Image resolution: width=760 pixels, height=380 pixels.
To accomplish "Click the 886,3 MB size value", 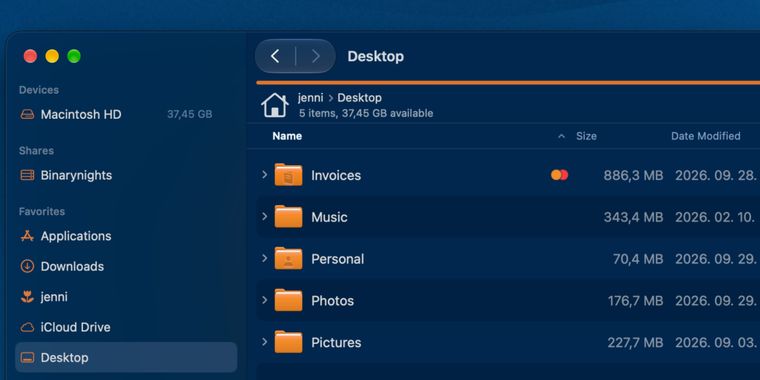I will (x=633, y=175).
